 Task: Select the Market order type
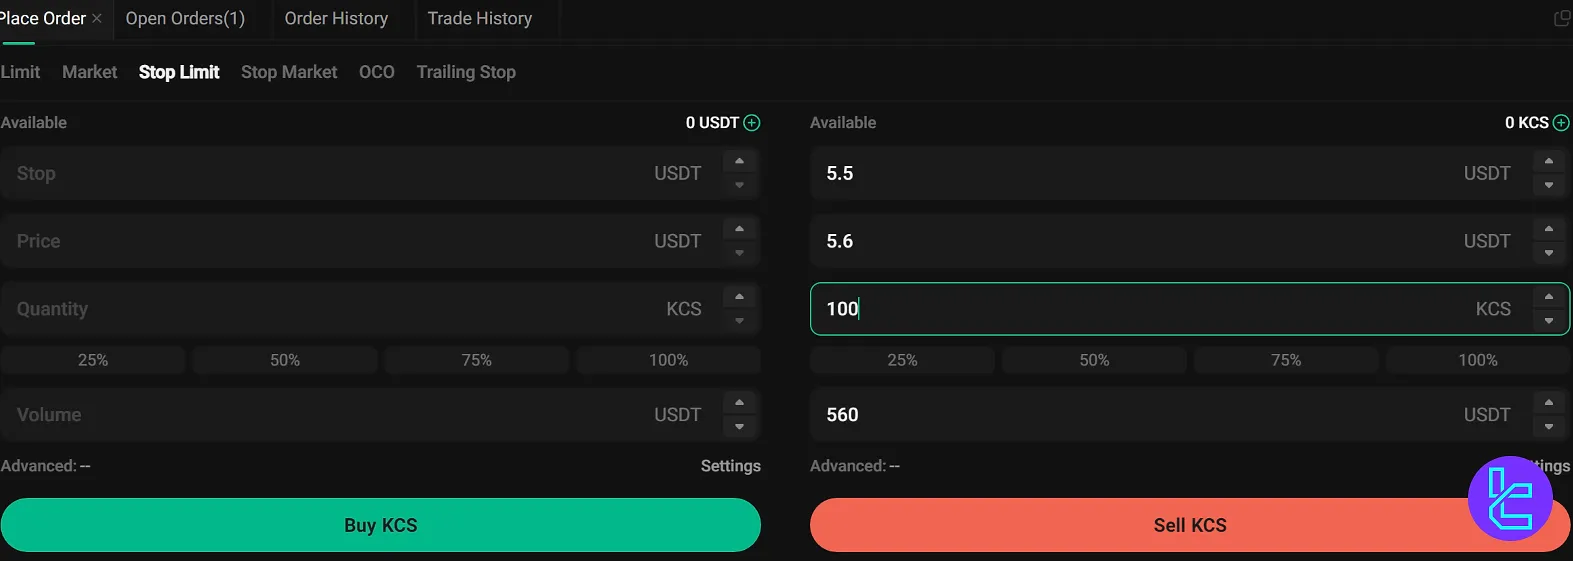point(90,72)
